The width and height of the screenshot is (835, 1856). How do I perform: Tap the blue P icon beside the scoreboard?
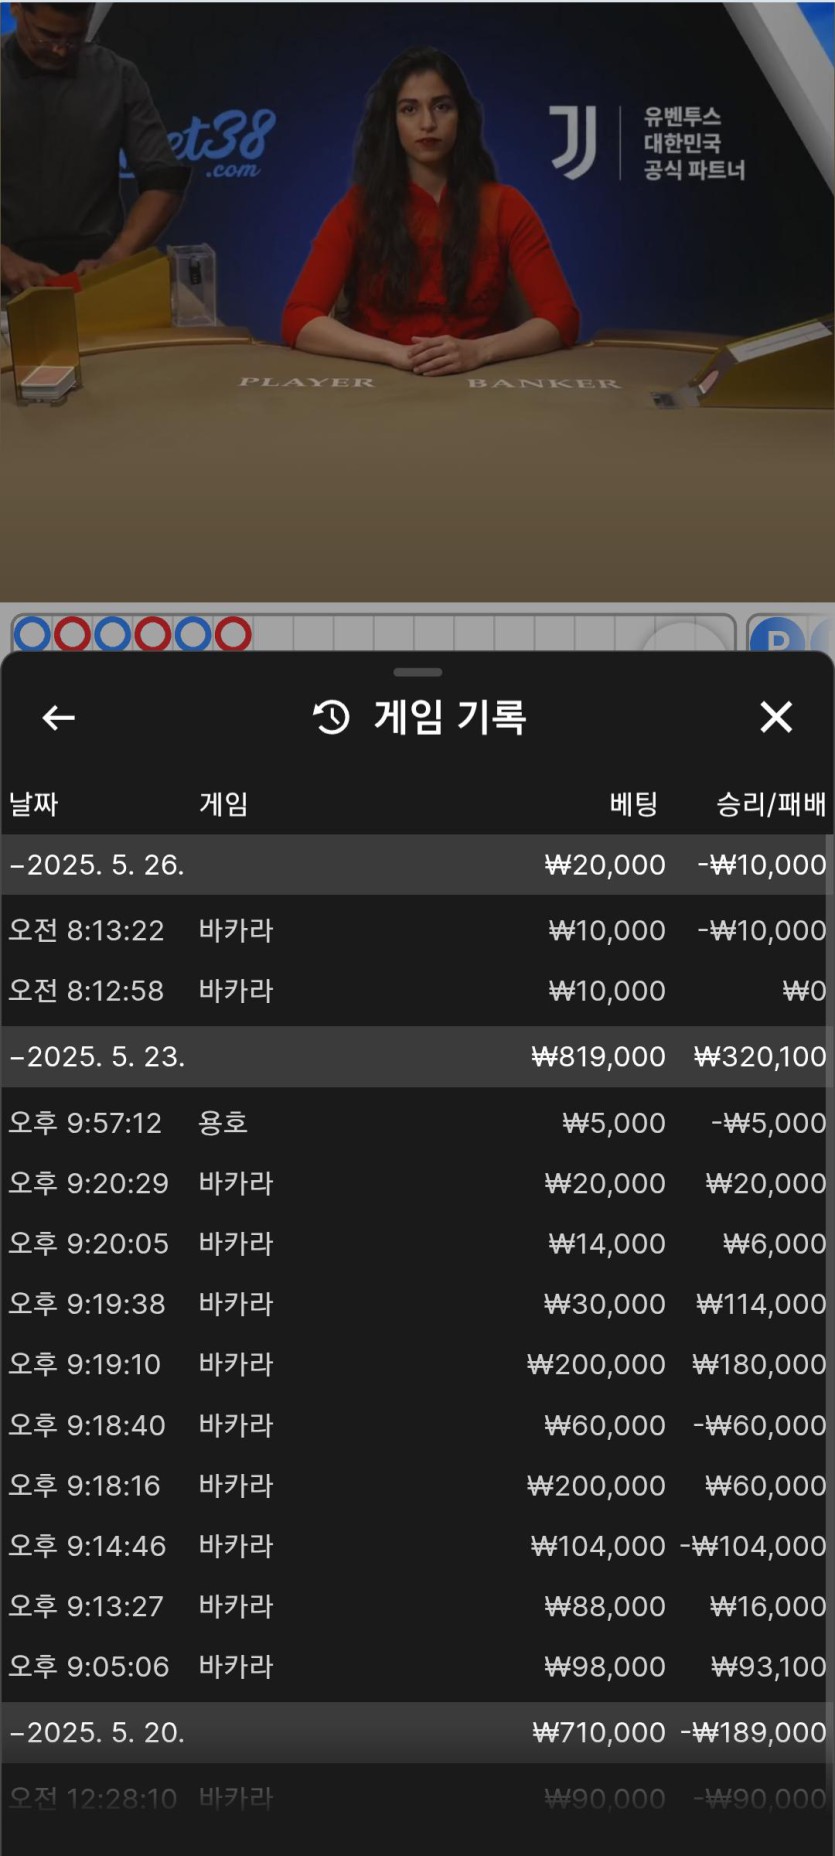click(778, 635)
